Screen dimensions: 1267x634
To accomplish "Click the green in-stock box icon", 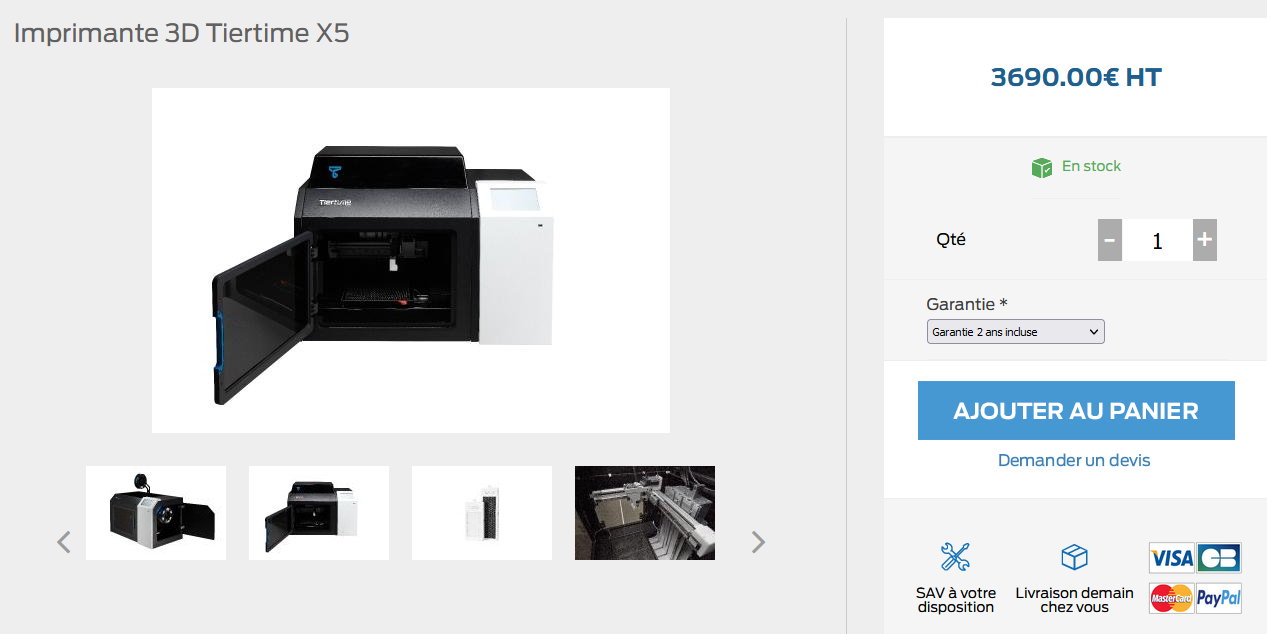I will tap(1042, 167).
